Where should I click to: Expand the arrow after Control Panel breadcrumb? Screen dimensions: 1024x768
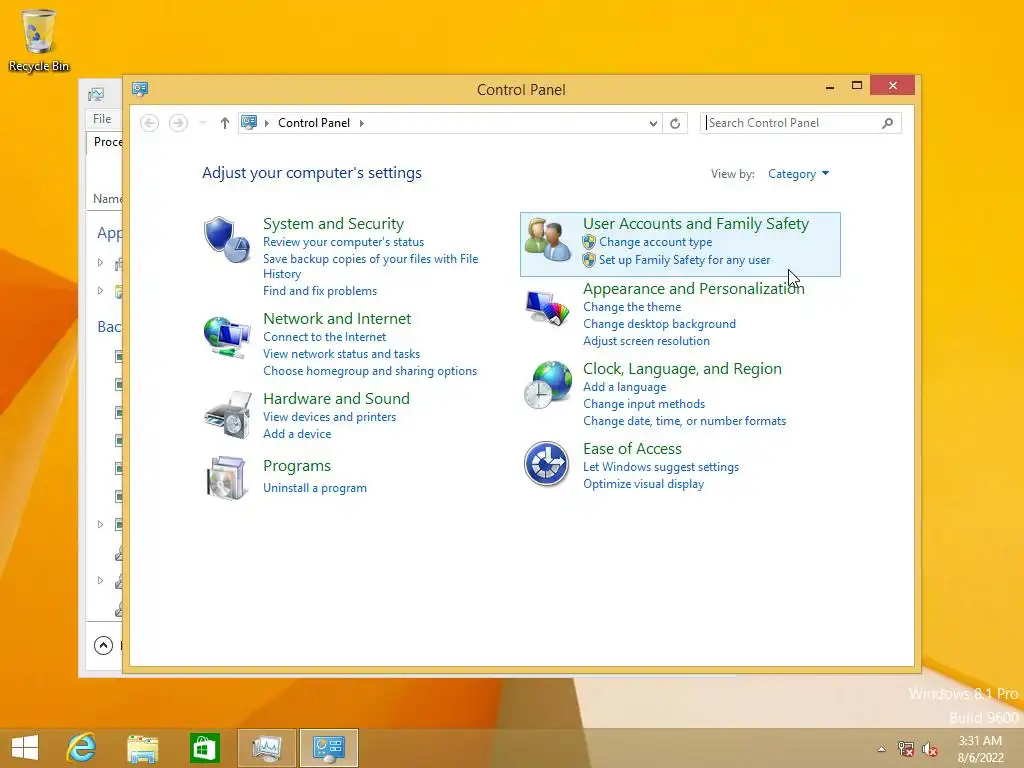click(361, 123)
